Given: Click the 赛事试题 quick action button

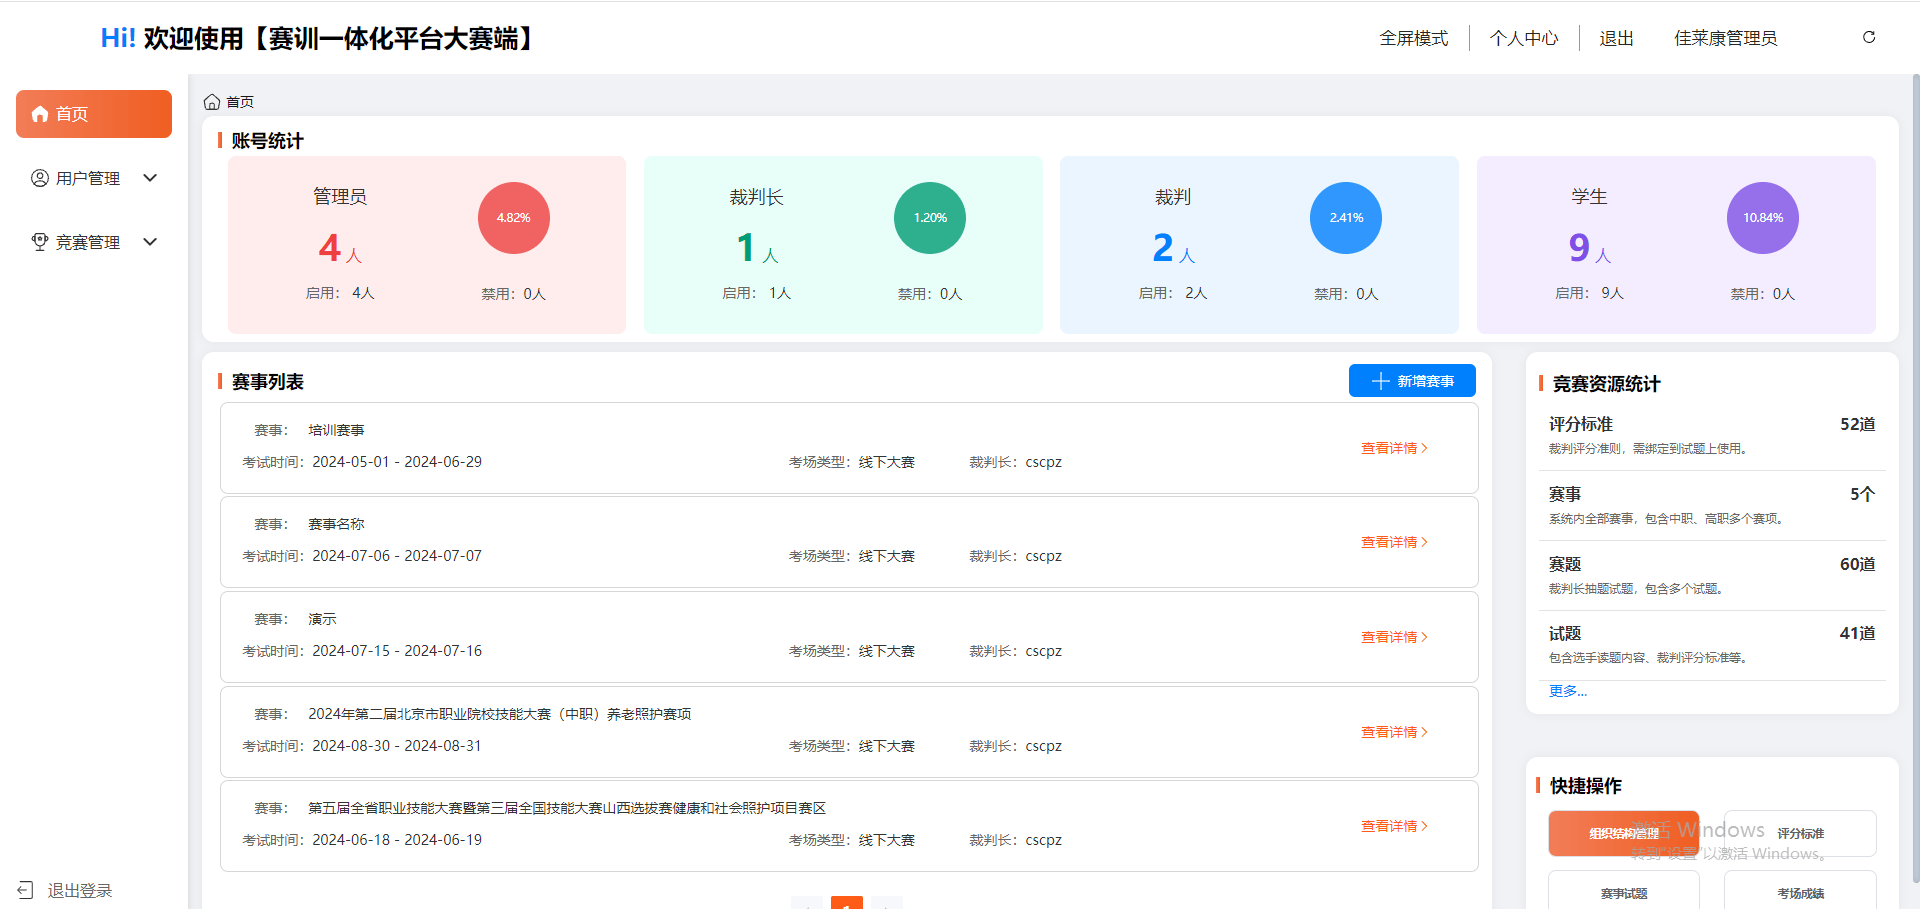Looking at the screenshot, I should pos(1624,892).
